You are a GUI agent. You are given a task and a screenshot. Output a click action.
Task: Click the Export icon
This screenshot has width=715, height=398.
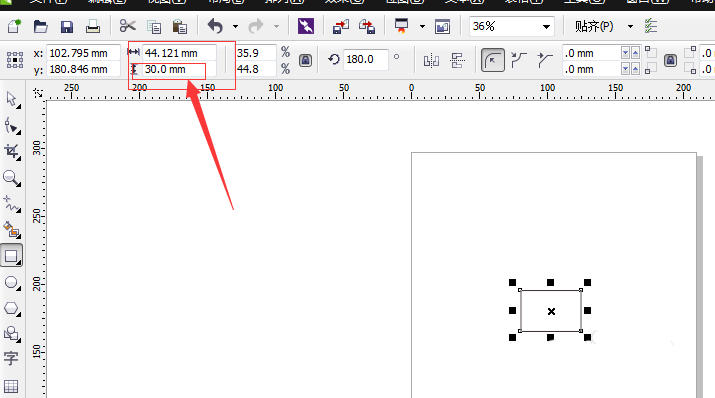[367, 26]
